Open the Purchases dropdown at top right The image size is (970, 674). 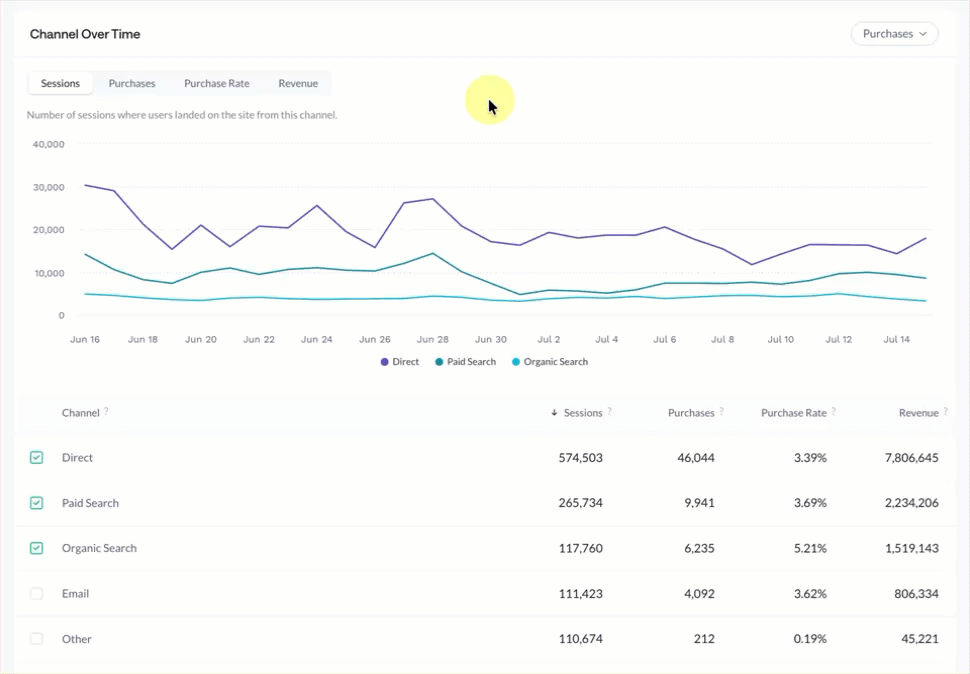click(895, 33)
